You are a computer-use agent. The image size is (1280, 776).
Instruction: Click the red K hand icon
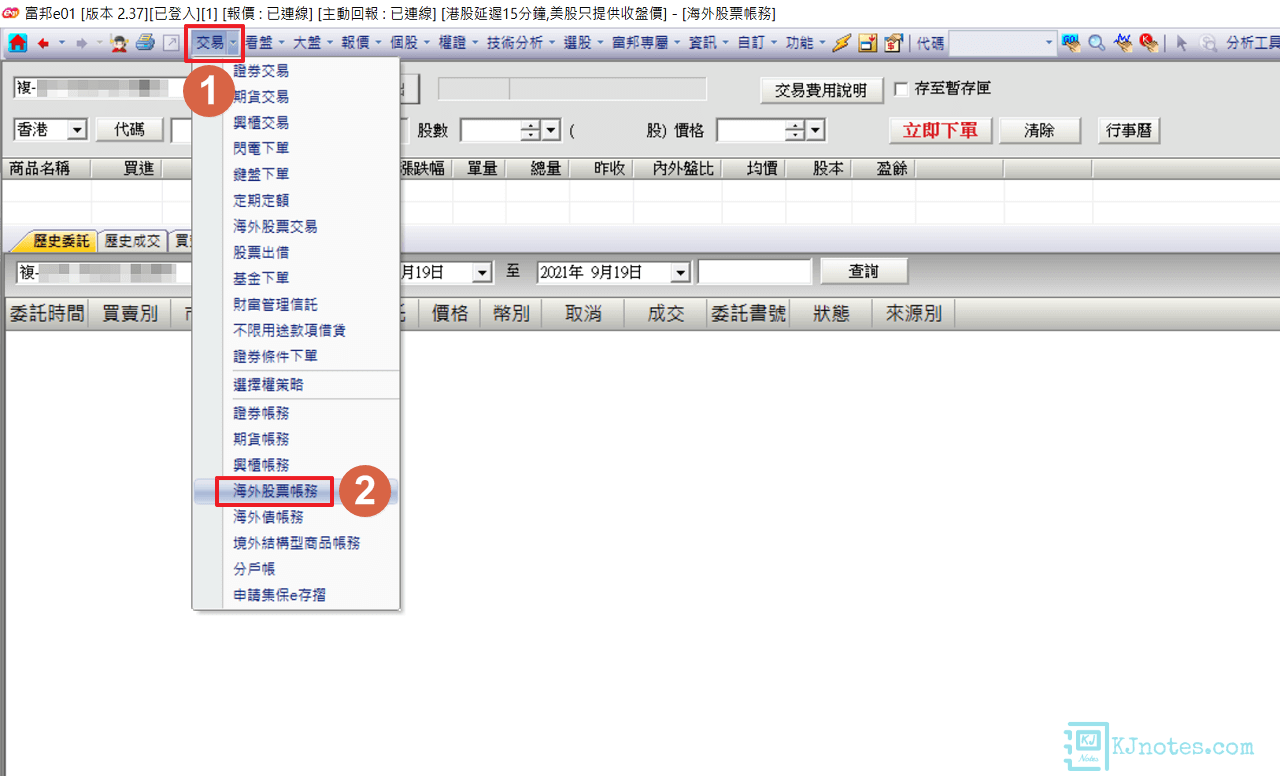click(x=1149, y=43)
